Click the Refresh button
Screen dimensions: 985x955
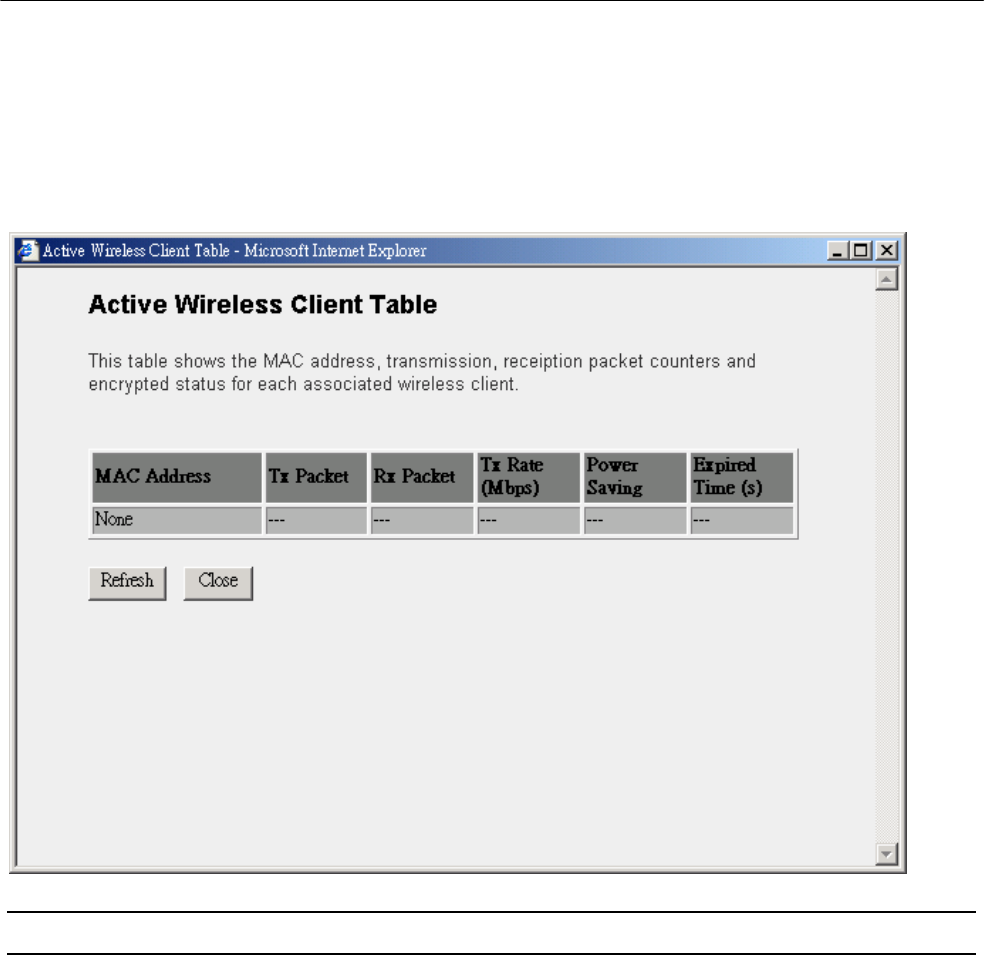point(128,583)
